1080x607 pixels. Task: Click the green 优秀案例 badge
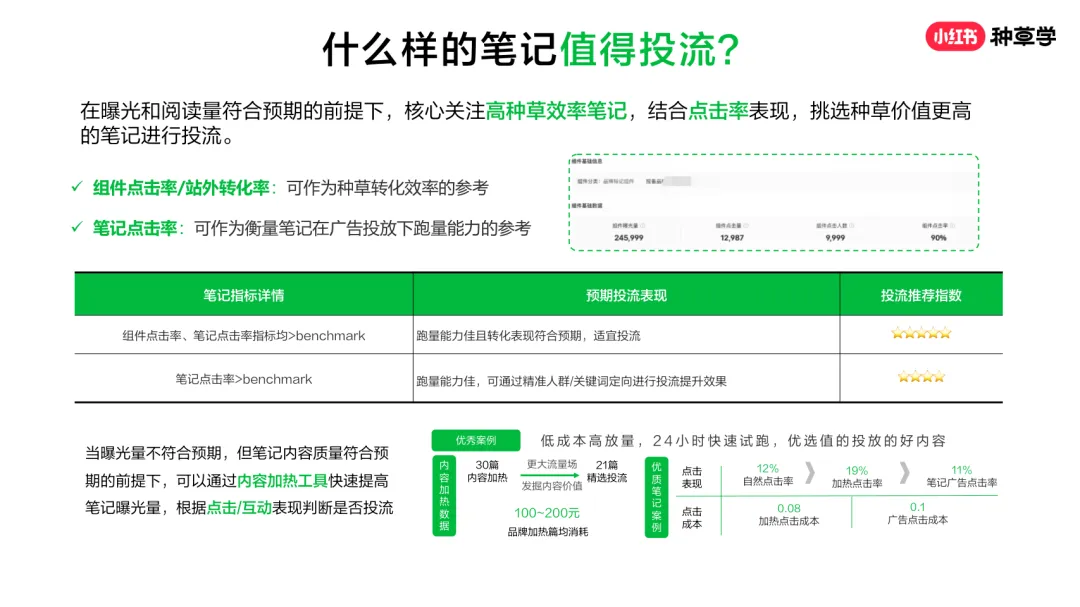tap(476, 440)
